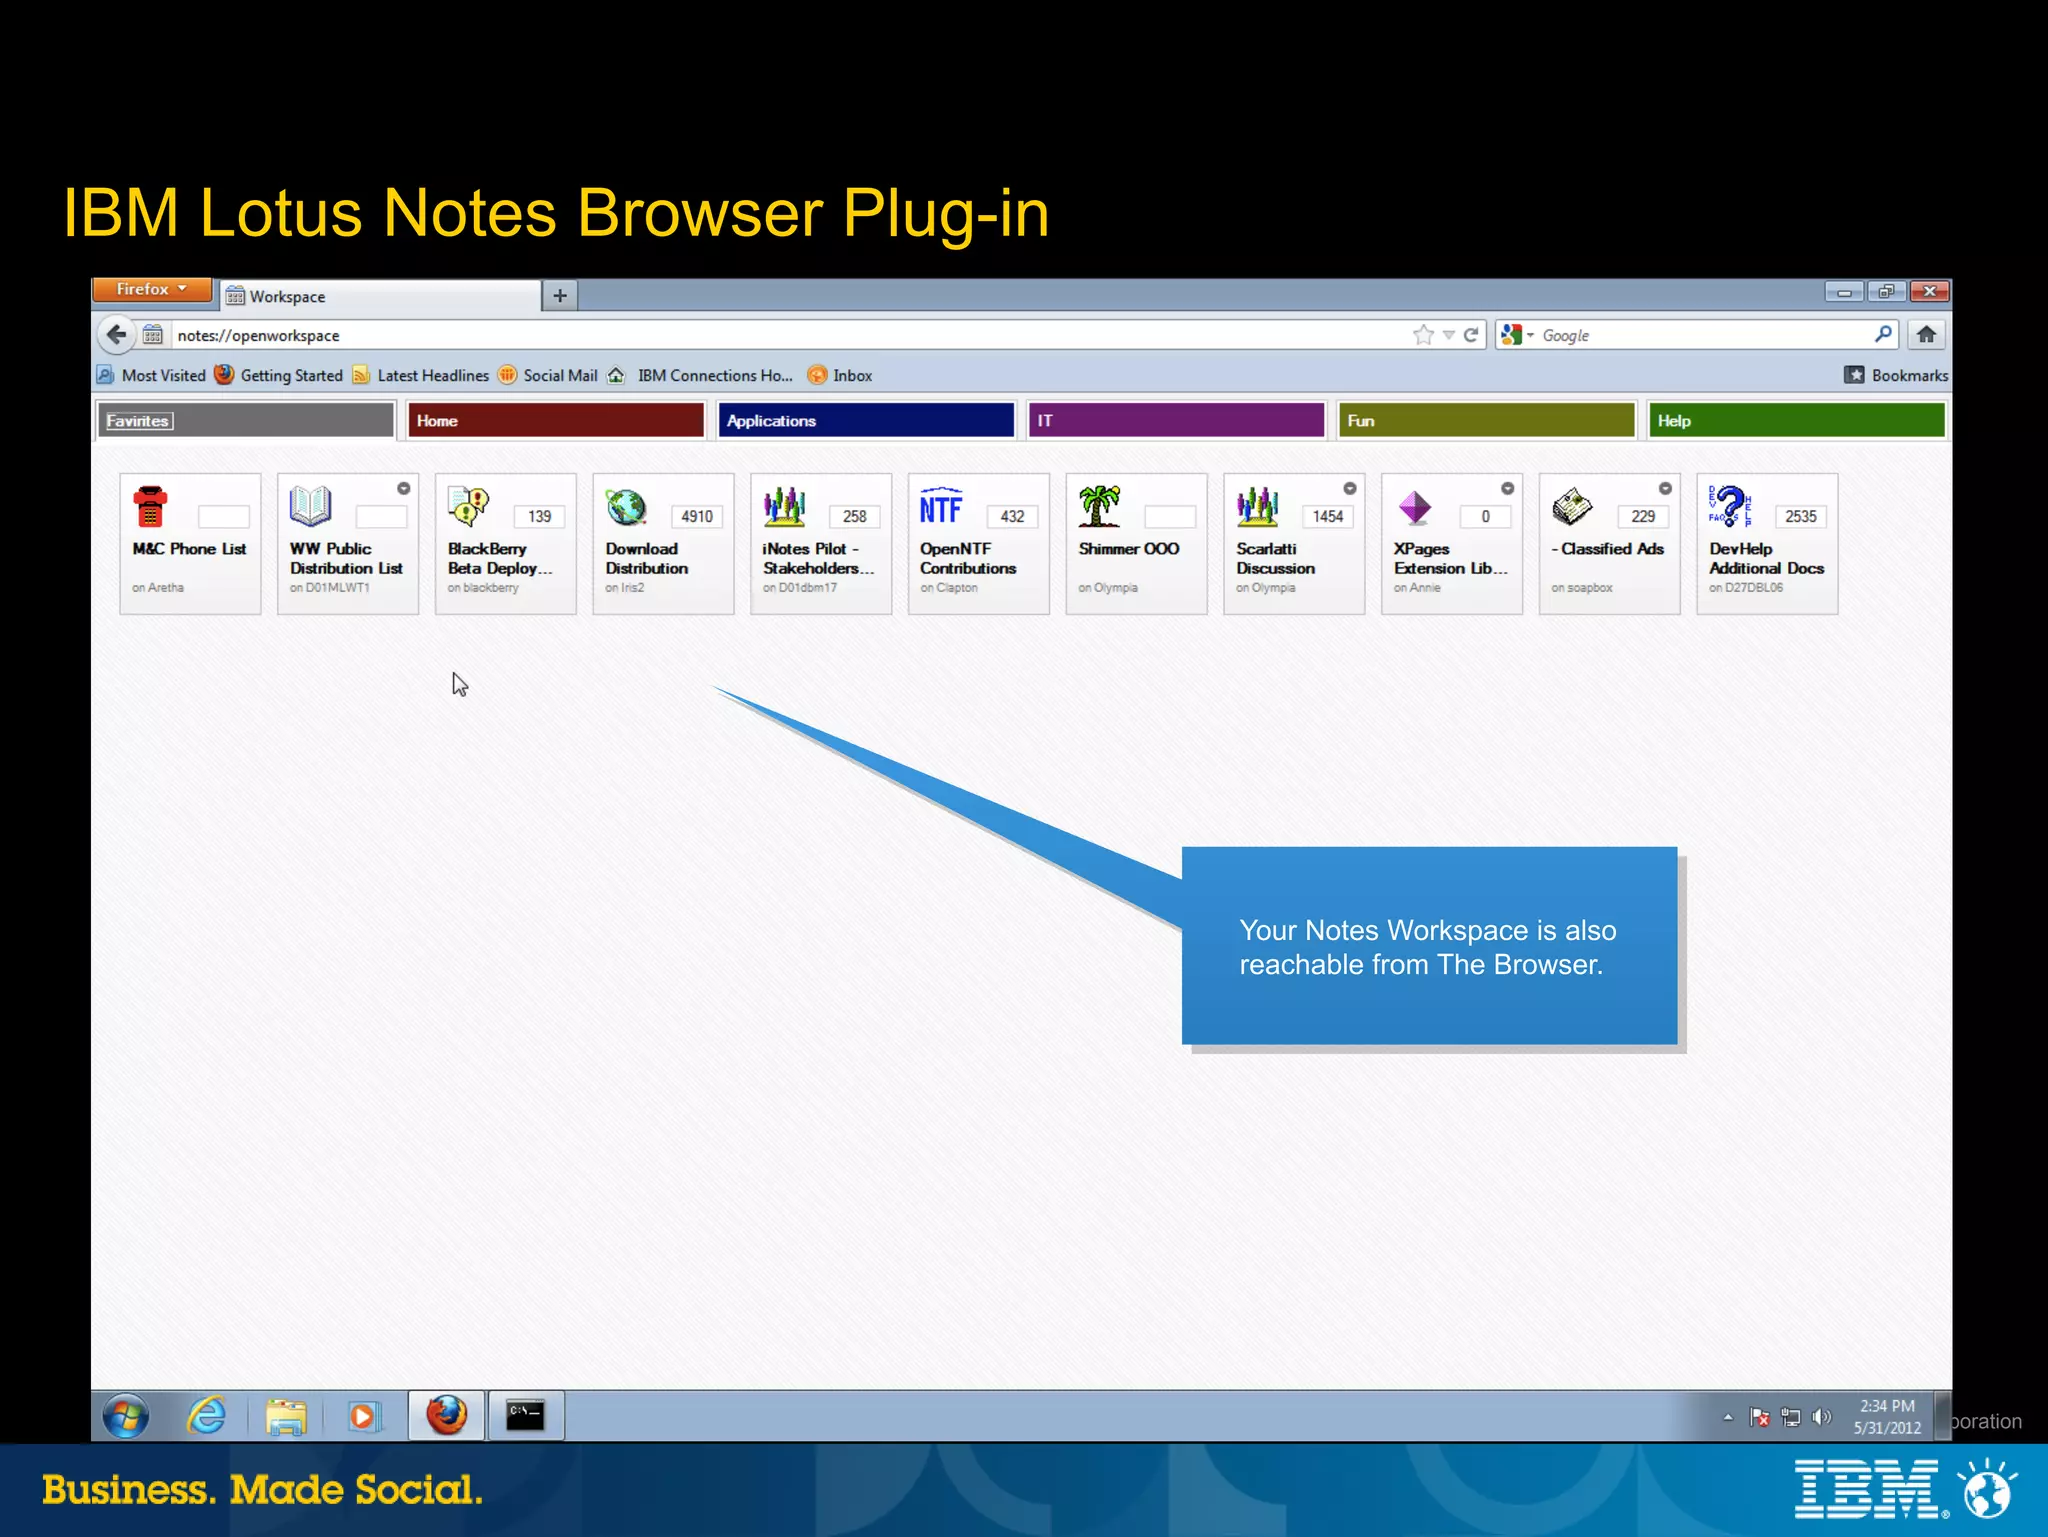Open the Social Mail bookmark
Viewport: 2048px width, 1537px height.
548,375
